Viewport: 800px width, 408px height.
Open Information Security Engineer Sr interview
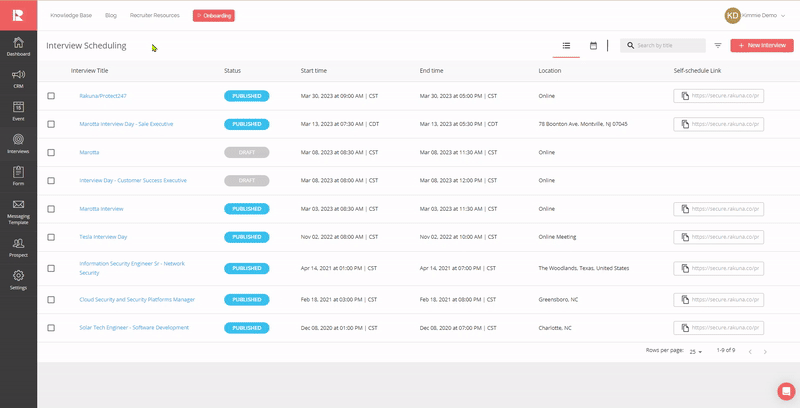(132, 268)
